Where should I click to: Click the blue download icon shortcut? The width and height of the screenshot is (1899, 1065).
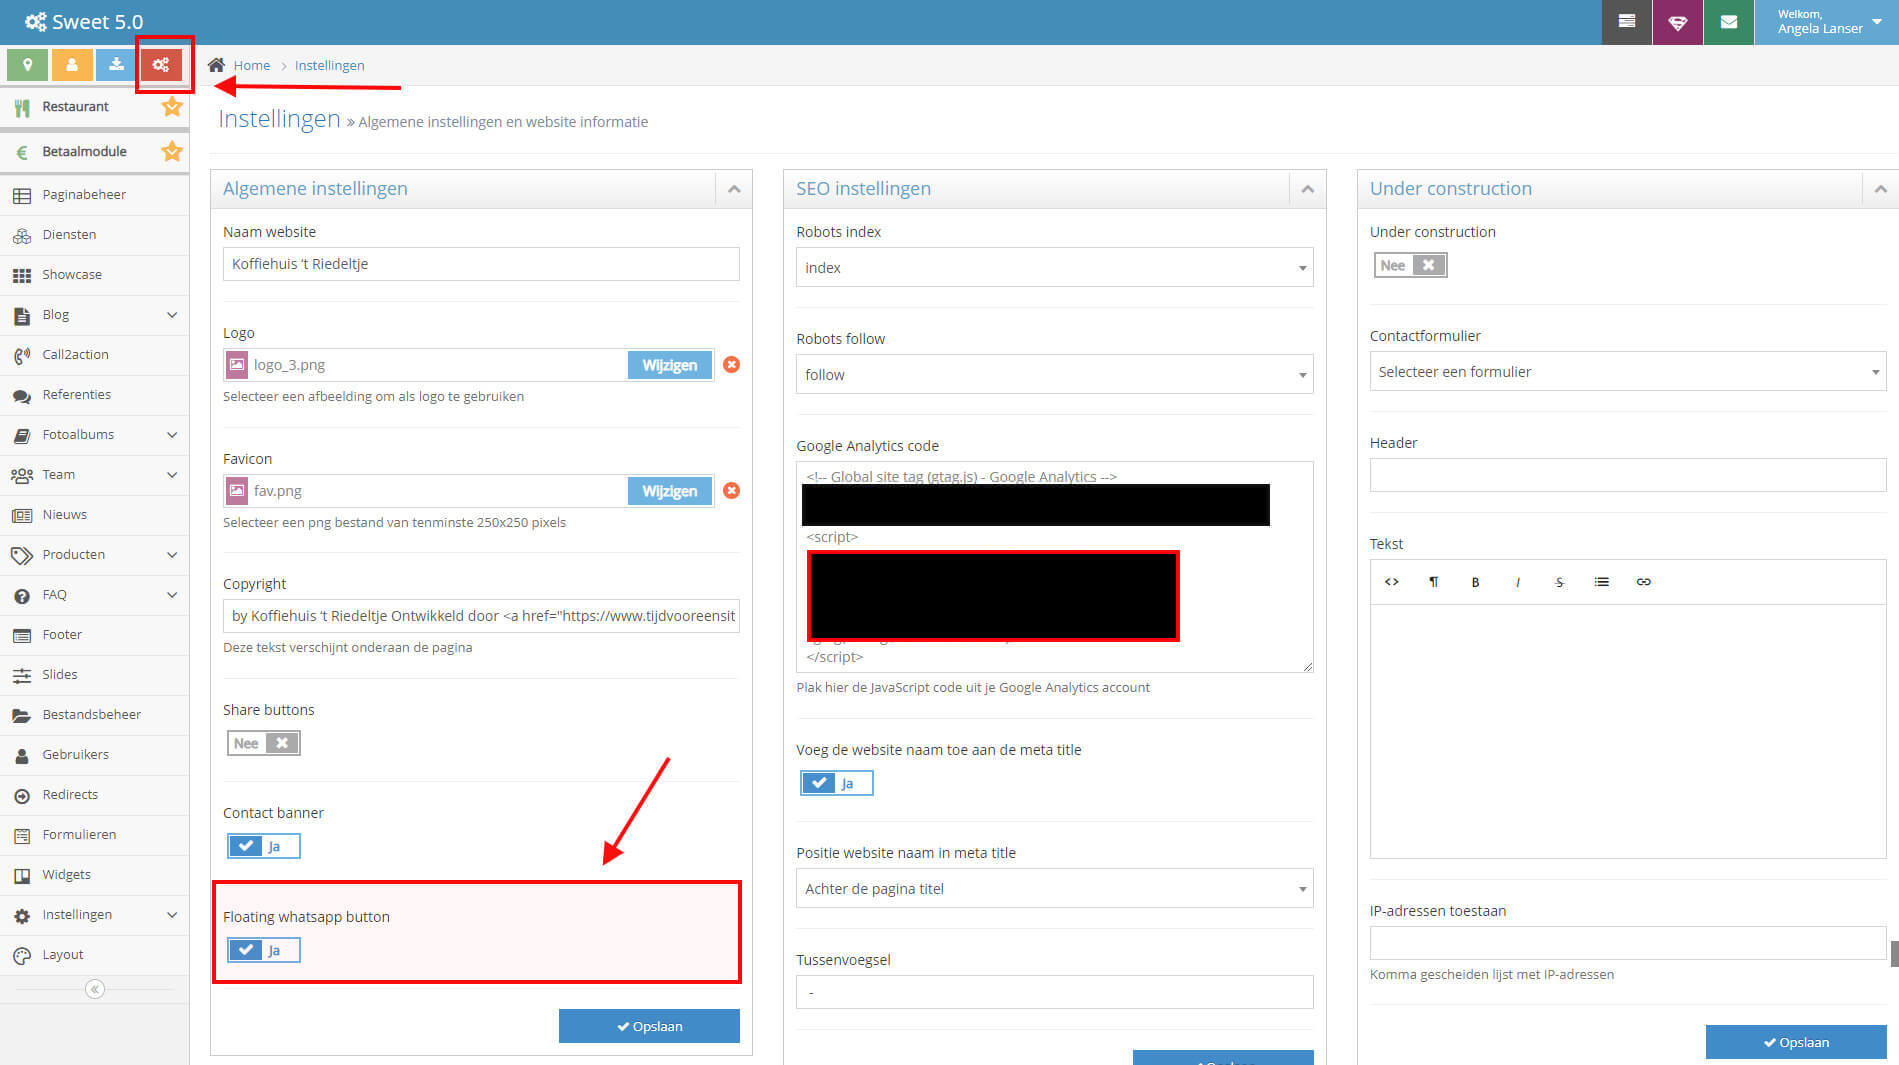point(116,65)
